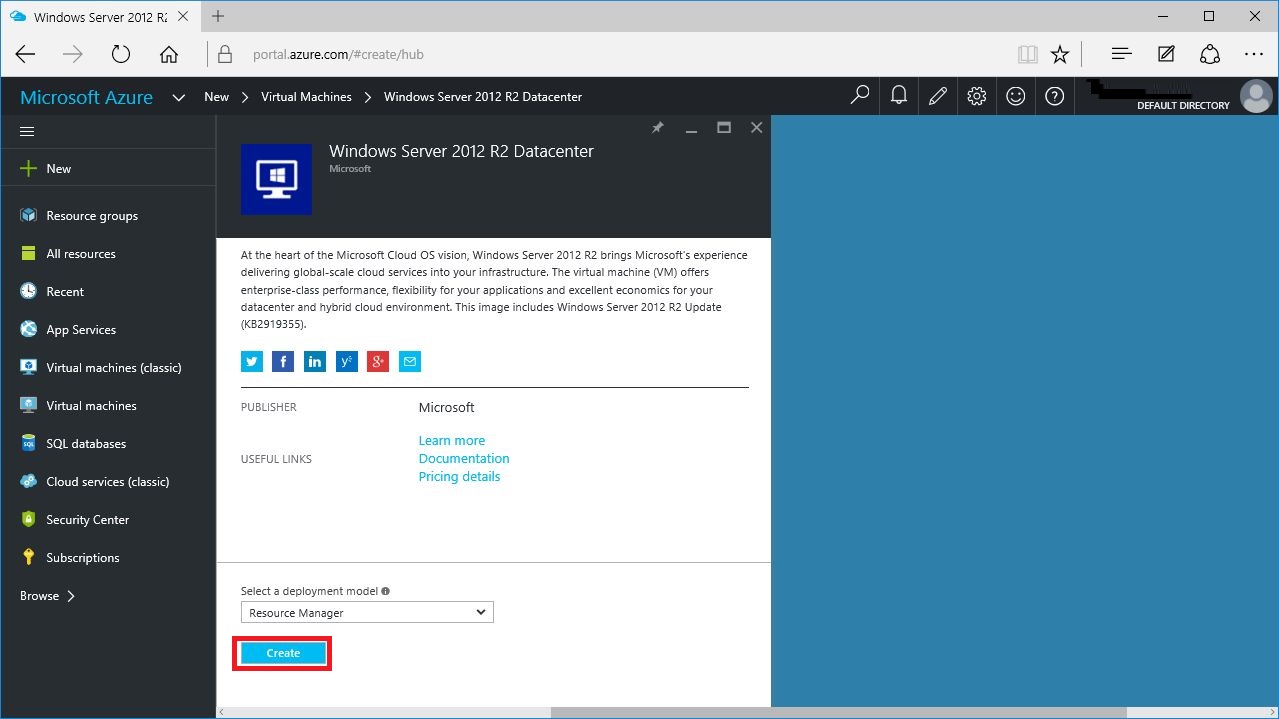Screen dimensions: 1279x719
Task: Open the account avatar menu
Action: pos(1256,96)
